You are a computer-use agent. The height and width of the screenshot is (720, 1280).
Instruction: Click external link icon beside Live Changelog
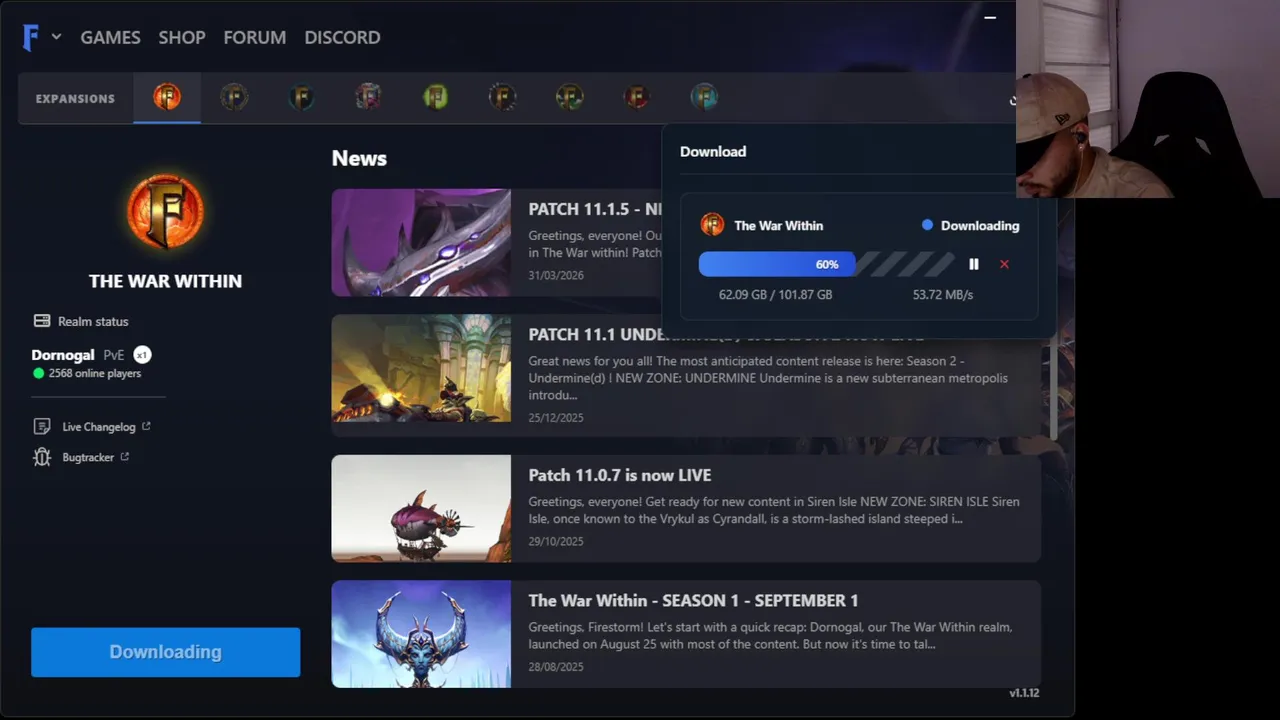click(x=146, y=426)
